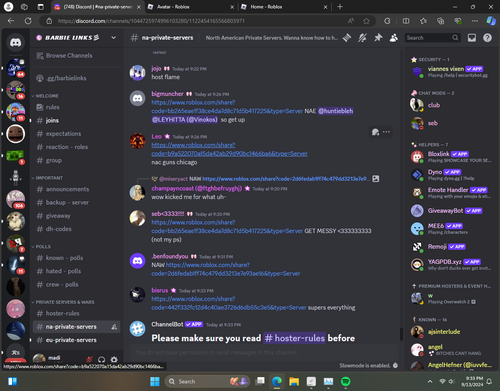Open Bloxlink bot in member list

click(x=452, y=156)
